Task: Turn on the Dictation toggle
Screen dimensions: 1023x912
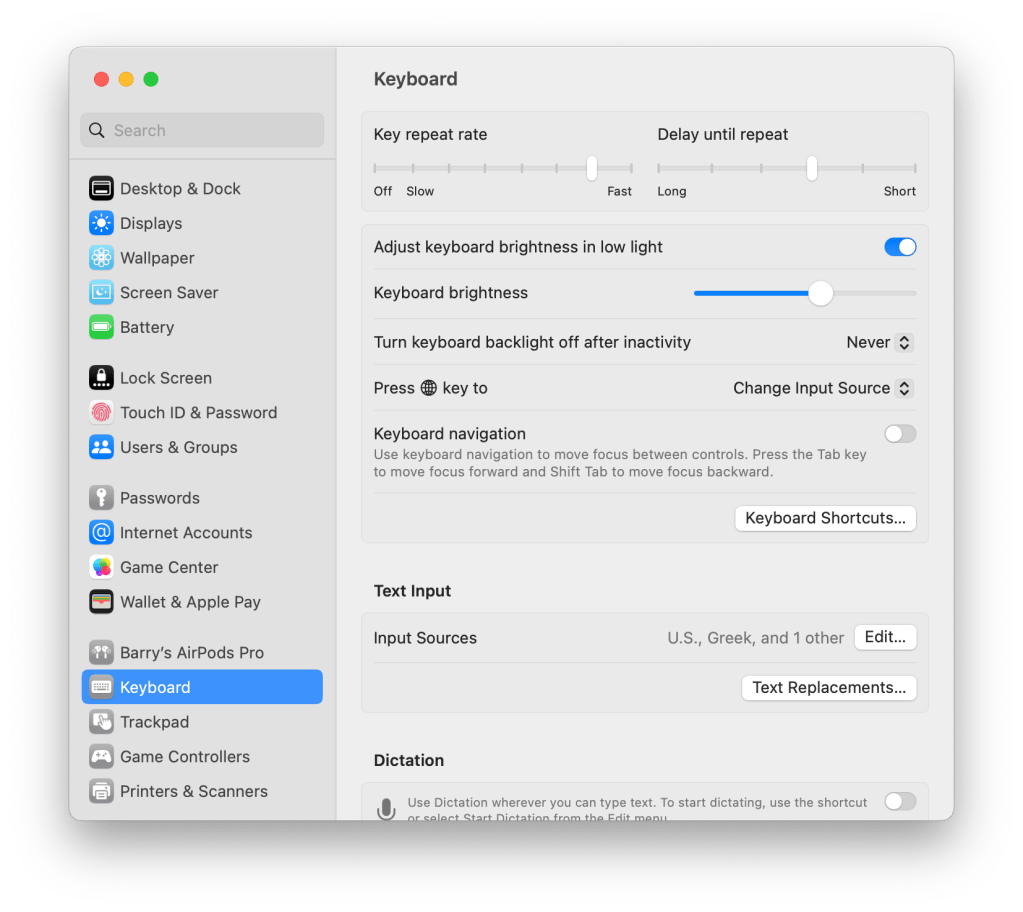Action: [900, 801]
